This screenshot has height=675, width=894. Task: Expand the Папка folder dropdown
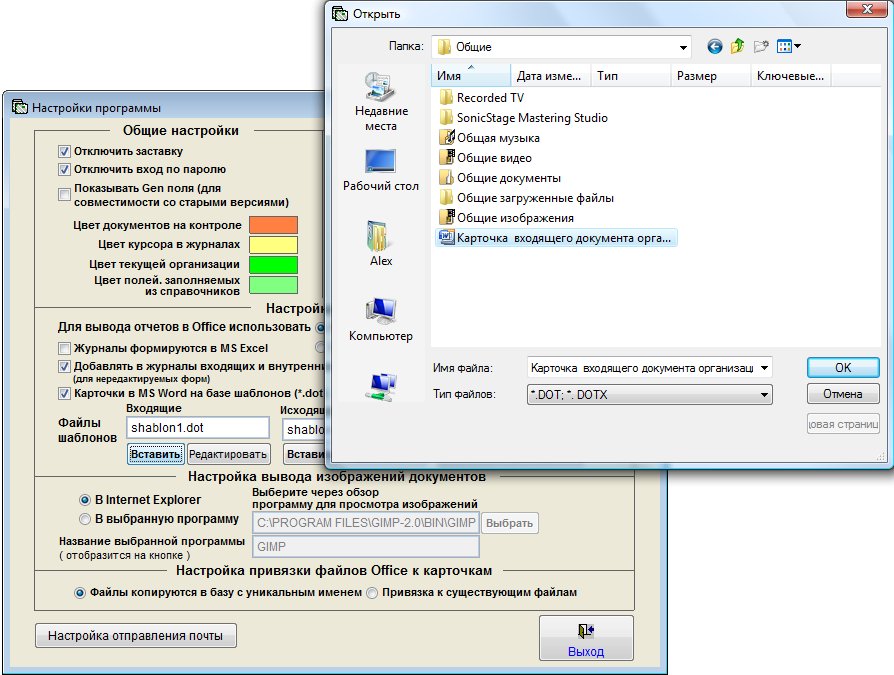click(683, 47)
